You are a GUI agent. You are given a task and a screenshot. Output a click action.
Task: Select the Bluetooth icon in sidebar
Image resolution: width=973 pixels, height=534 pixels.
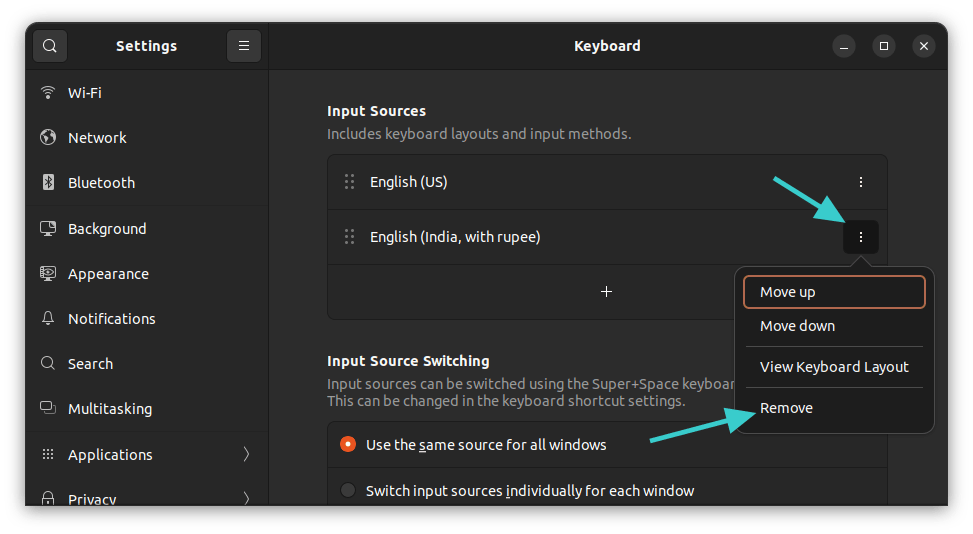tap(47, 183)
